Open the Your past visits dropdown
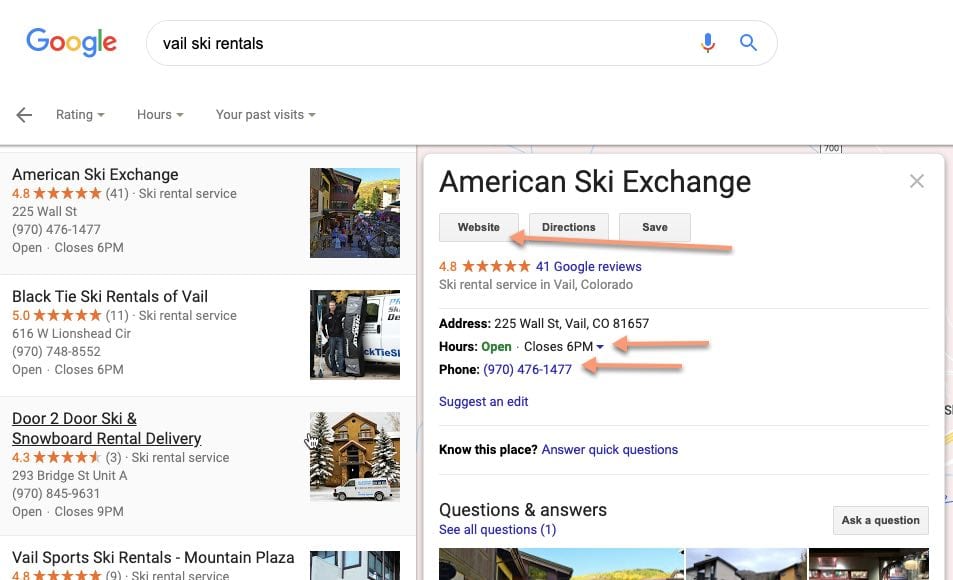The height and width of the screenshot is (580, 953). tap(266, 115)
